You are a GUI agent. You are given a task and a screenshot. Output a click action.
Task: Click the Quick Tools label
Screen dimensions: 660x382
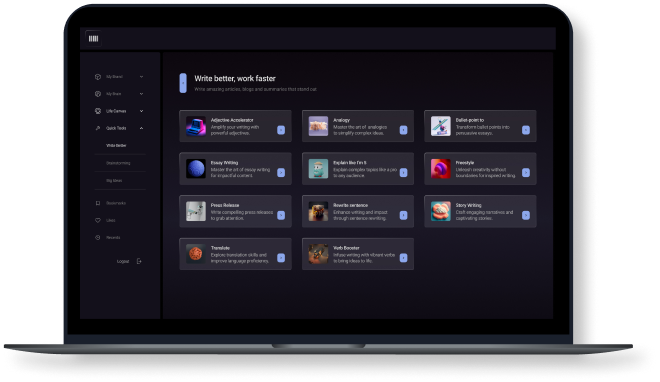click(116, 128)
